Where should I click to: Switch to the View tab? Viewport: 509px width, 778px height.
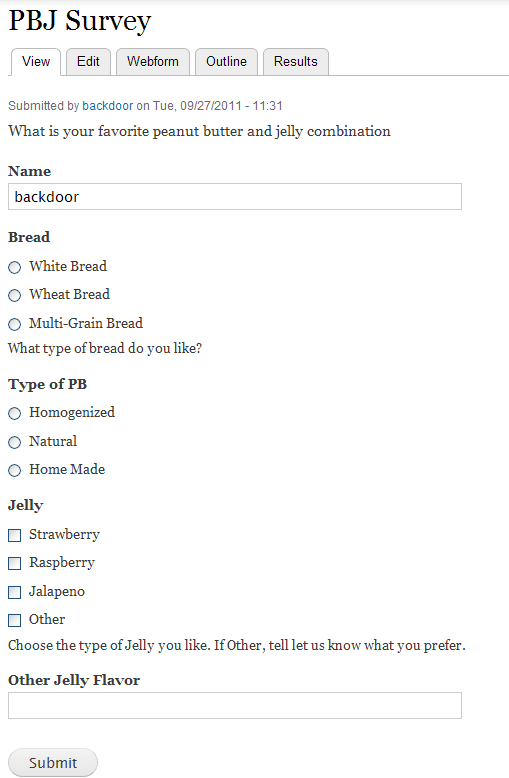tap(36, 62)
